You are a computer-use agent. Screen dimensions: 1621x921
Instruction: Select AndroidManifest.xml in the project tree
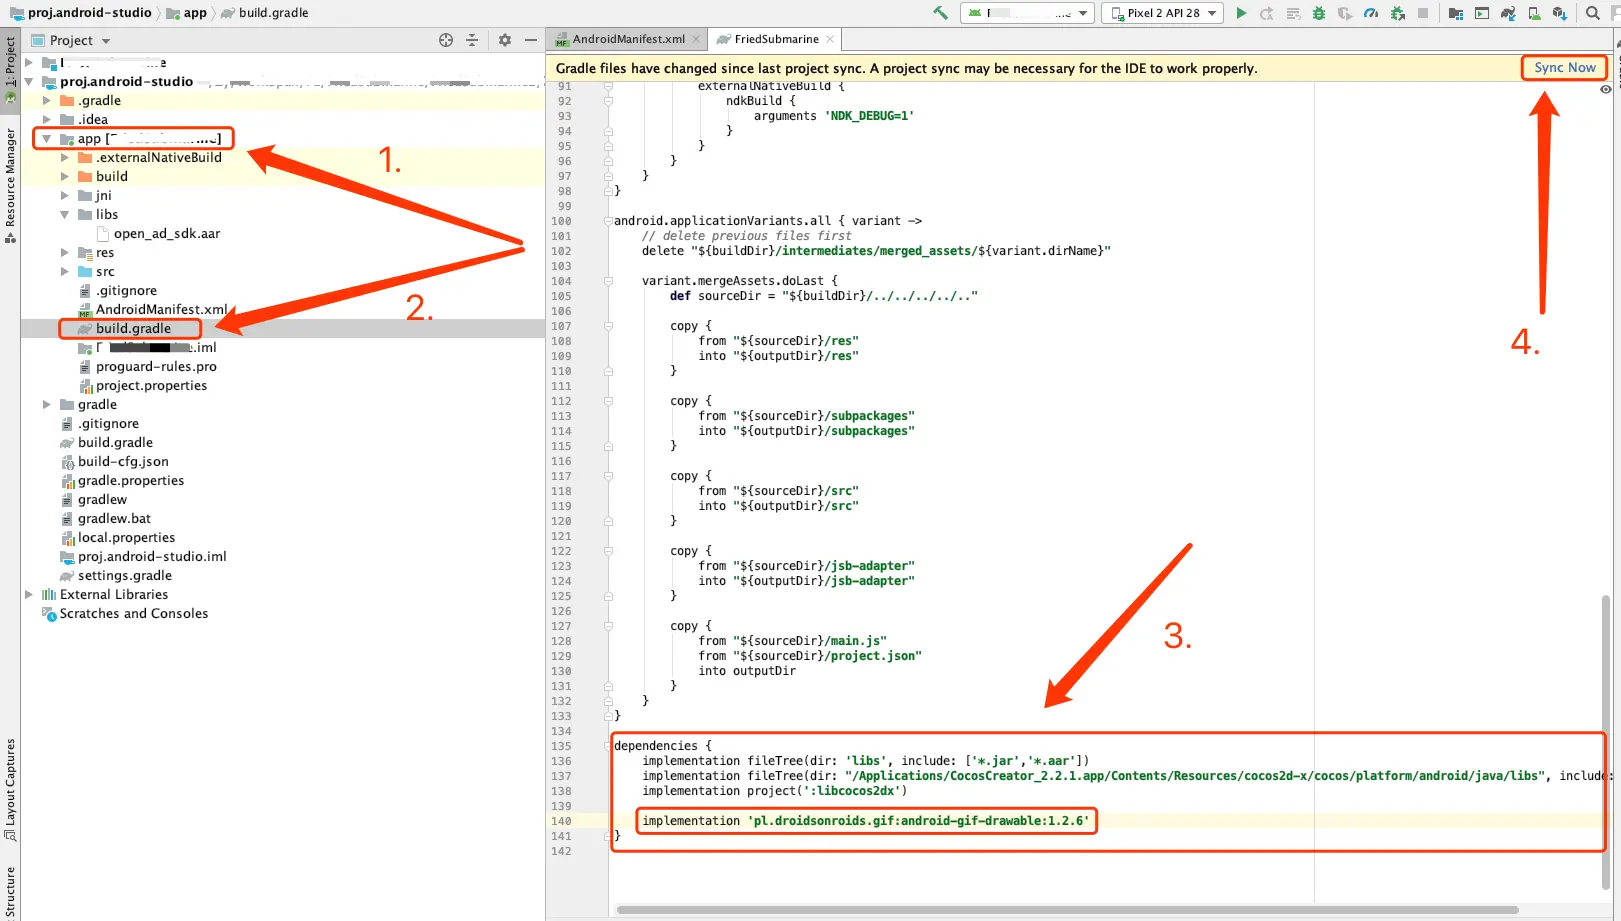point(161,310)
